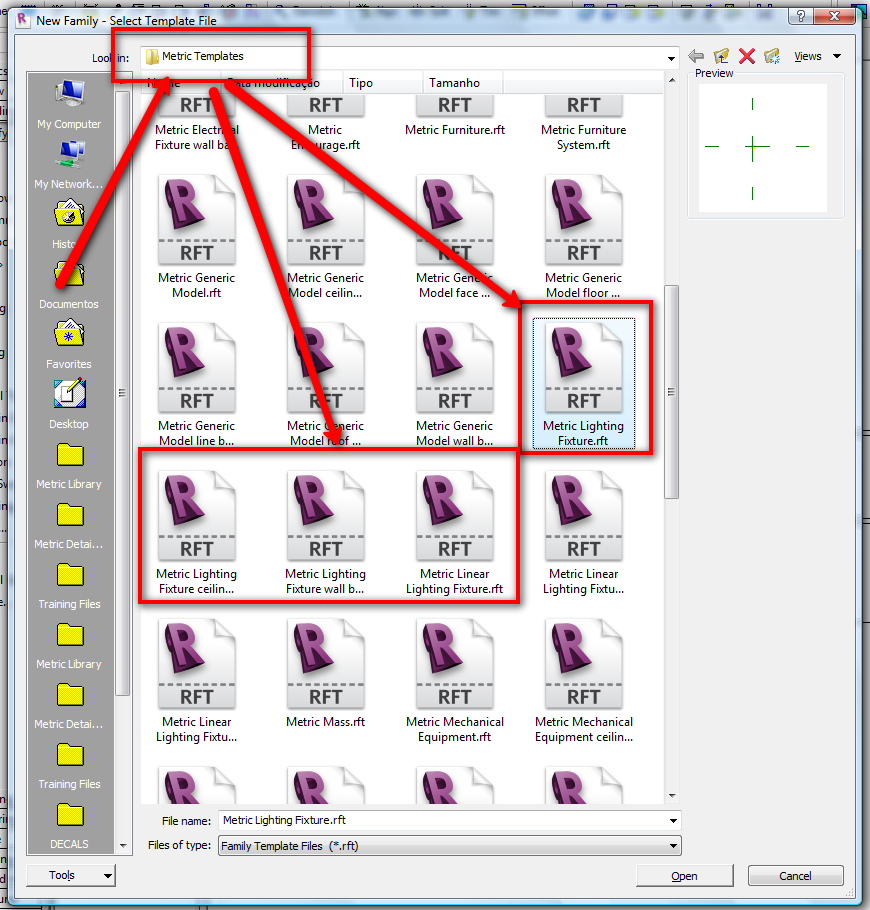Screen dimensions: 870x910
Task: Click the file list scroll up arrow
Action: click(672, 80)
